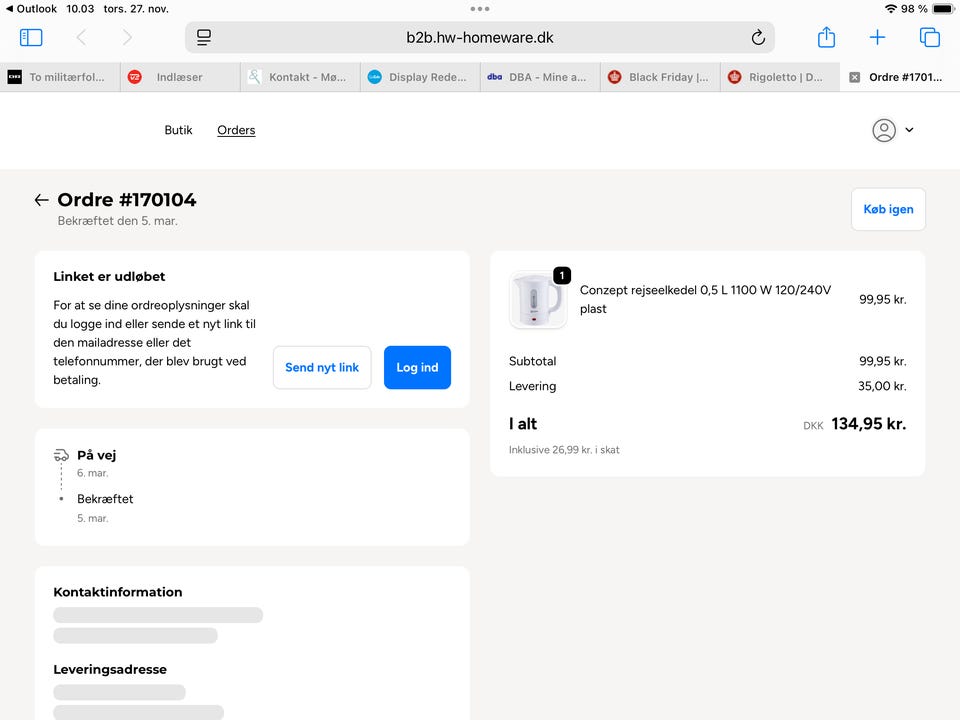Reload the page with refresh icon
Viewport: 960px width, 720px height.
click(758, 37)
